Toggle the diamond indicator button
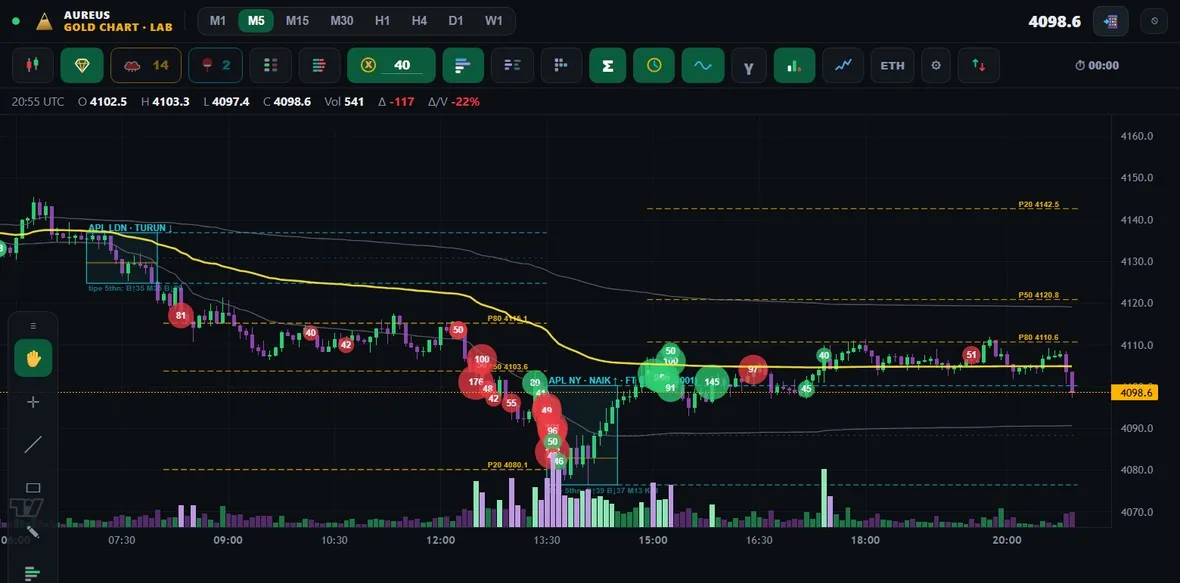Viewport: 1180px width, 583px height. click(82, 65)
